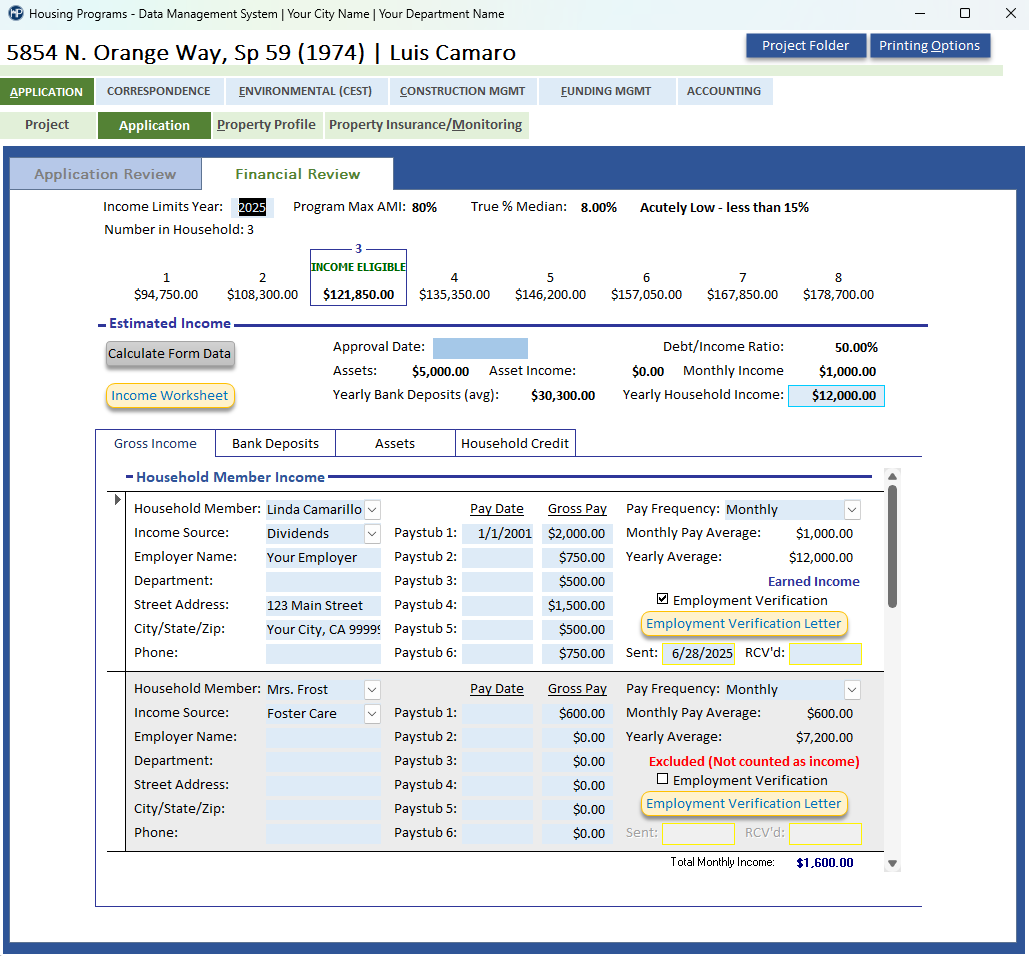The width and height of the screenshot is (1029, 956).
Task: Click the INCOME ELIGIBLE $121,850.00 box
Action: point(358,278)
